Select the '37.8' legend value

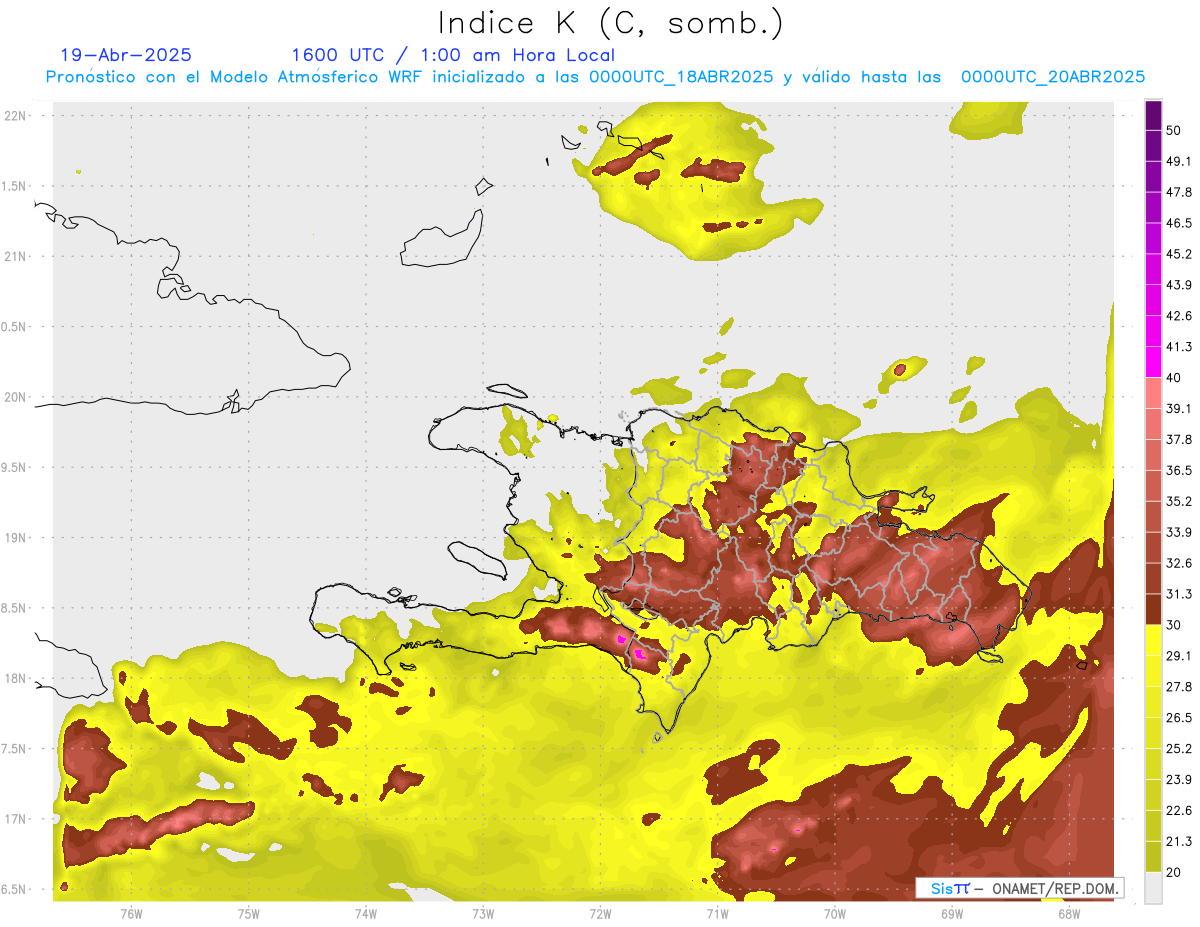[1180, 439]
